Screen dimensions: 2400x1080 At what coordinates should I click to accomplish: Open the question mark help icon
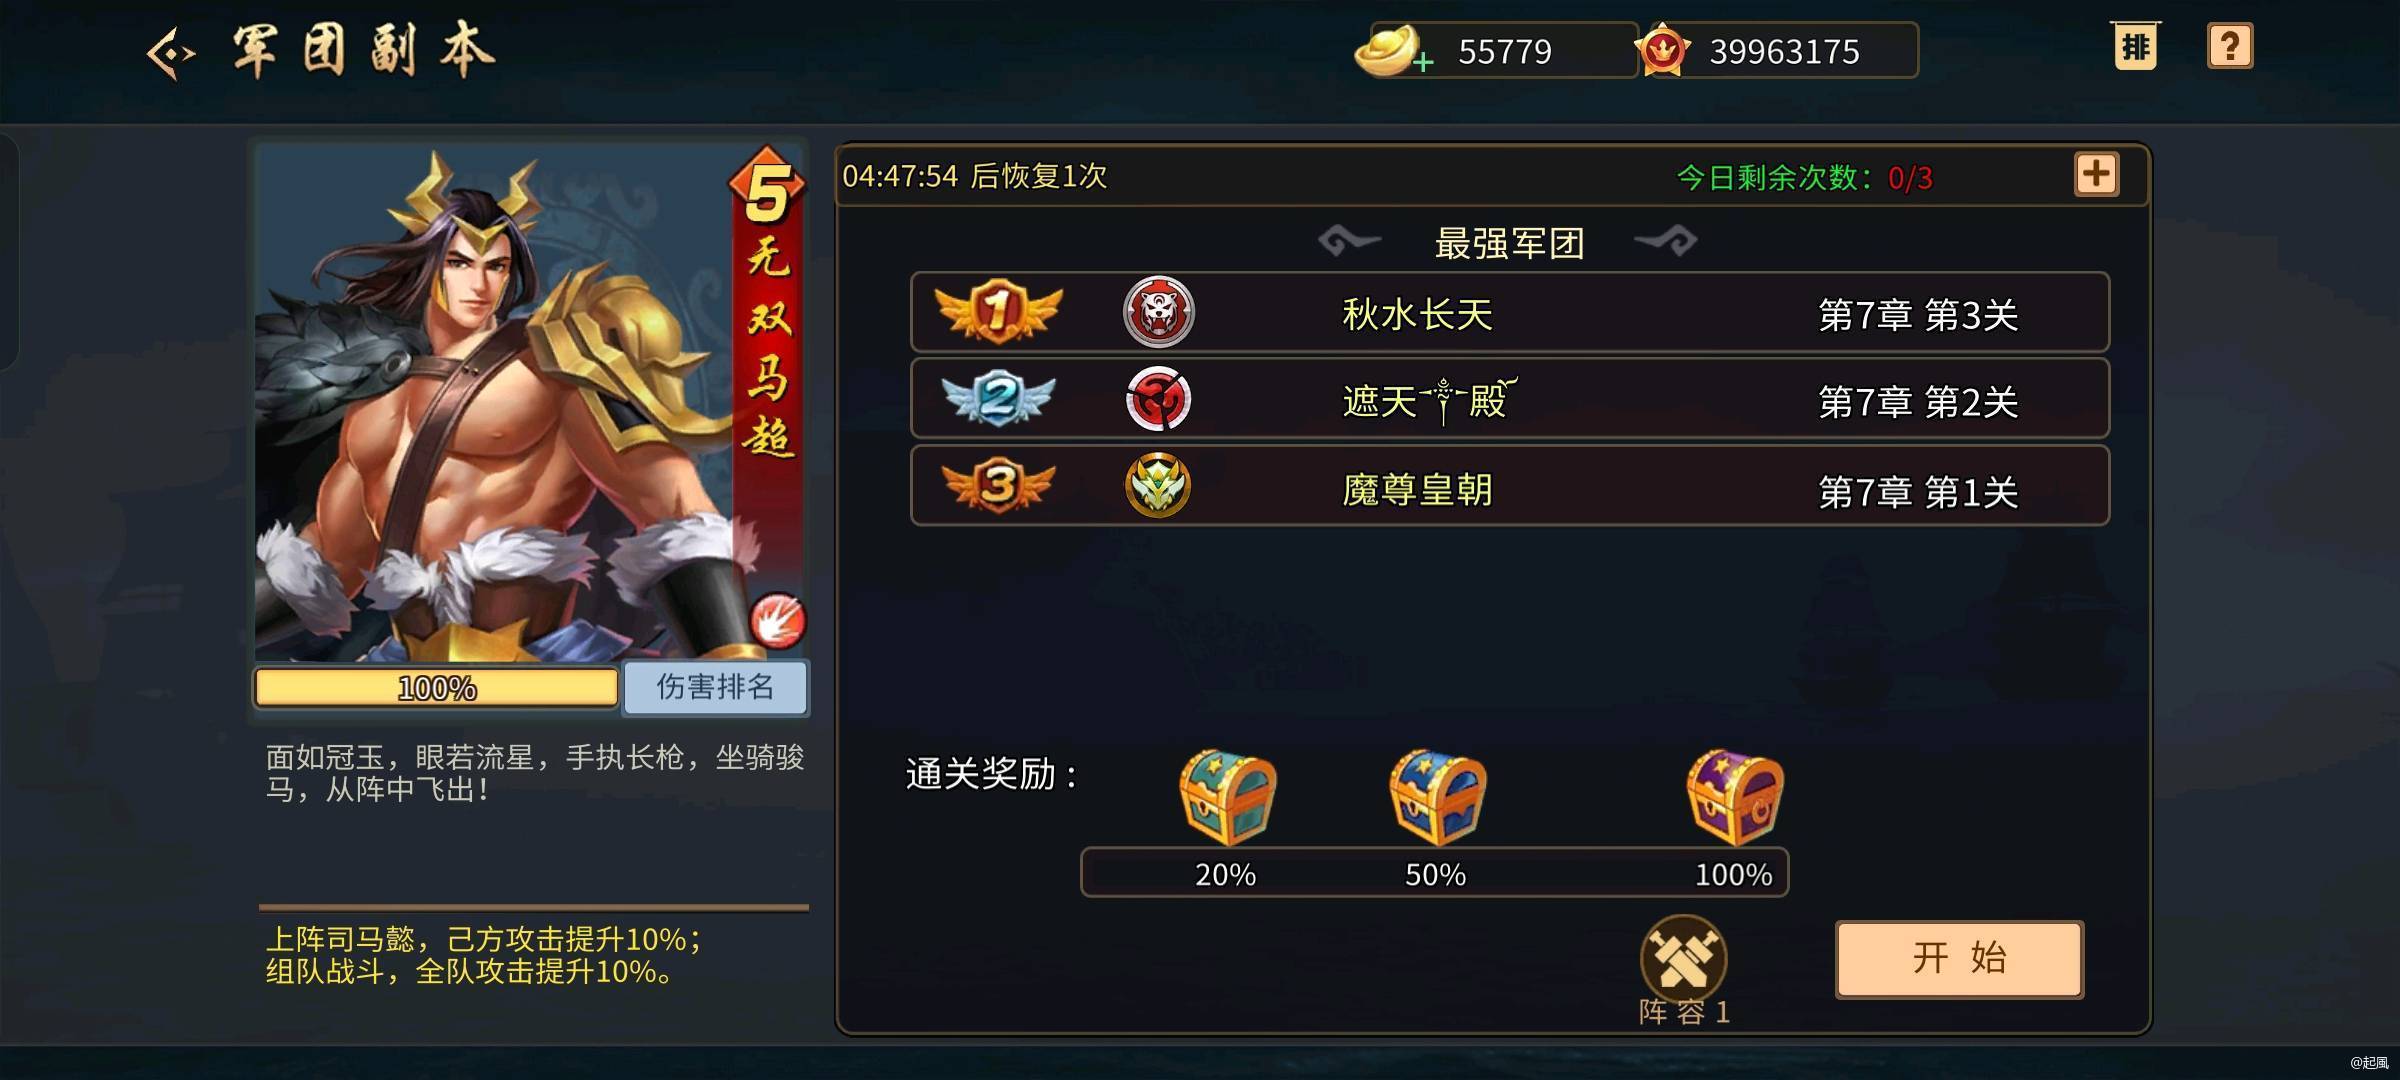click(2230, 46)
